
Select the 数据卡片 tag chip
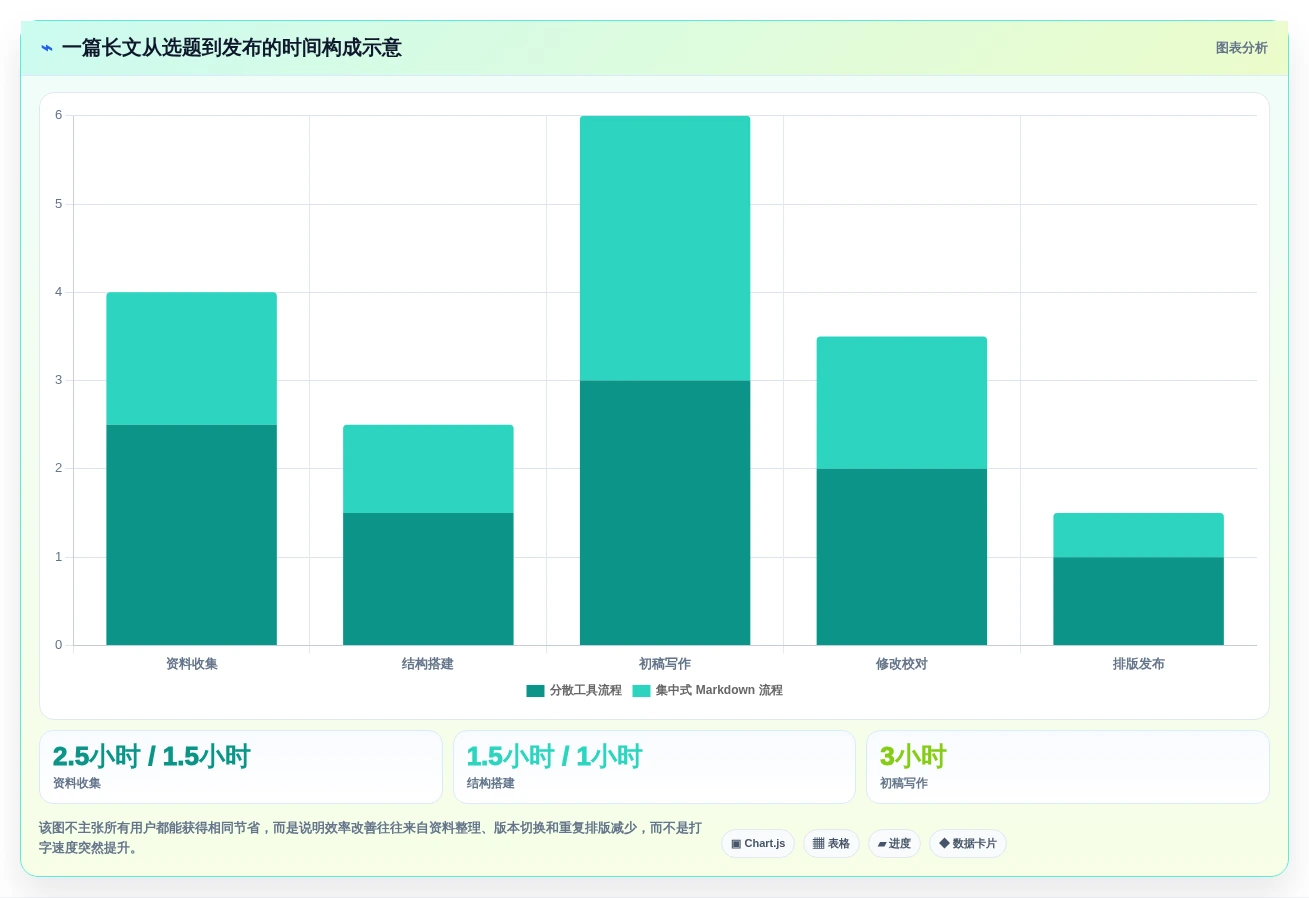click(x=968, y=844)
